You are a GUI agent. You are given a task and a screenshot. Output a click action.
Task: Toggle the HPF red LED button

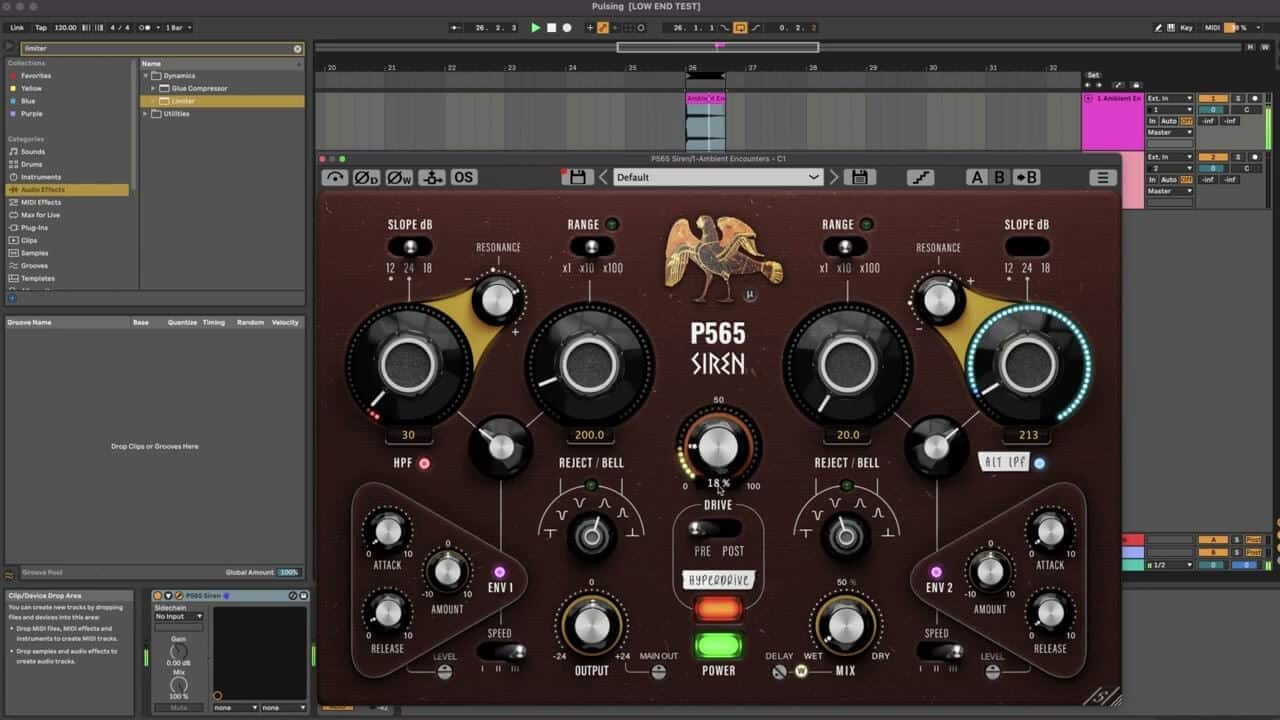pos(424,463)
